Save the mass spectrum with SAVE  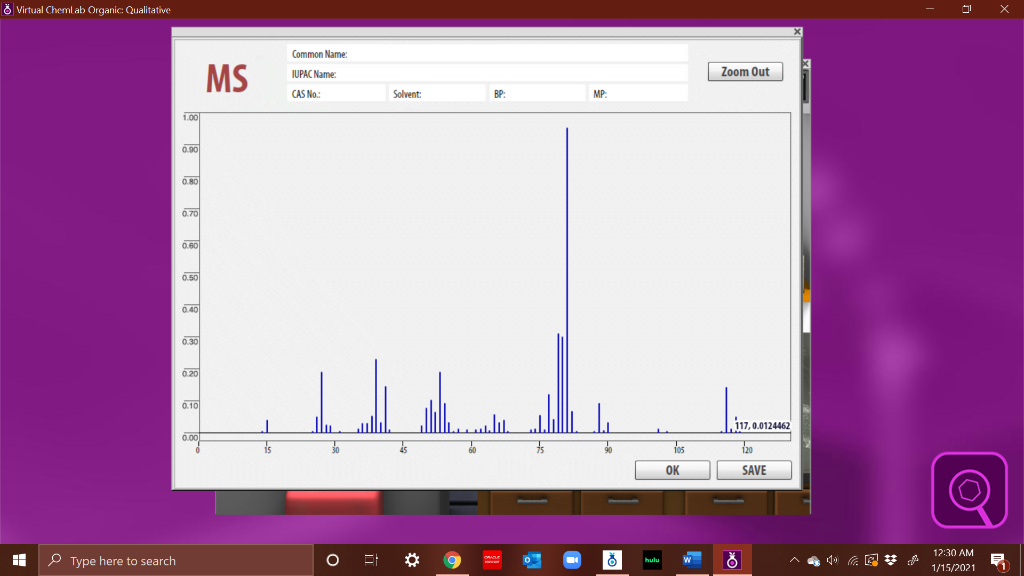click(753, 469)
